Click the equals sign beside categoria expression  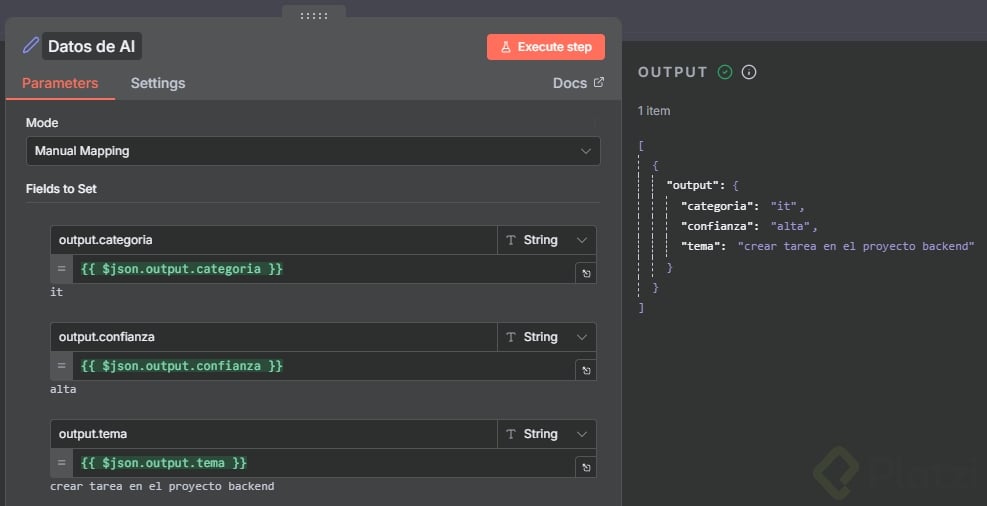(61, 269)
